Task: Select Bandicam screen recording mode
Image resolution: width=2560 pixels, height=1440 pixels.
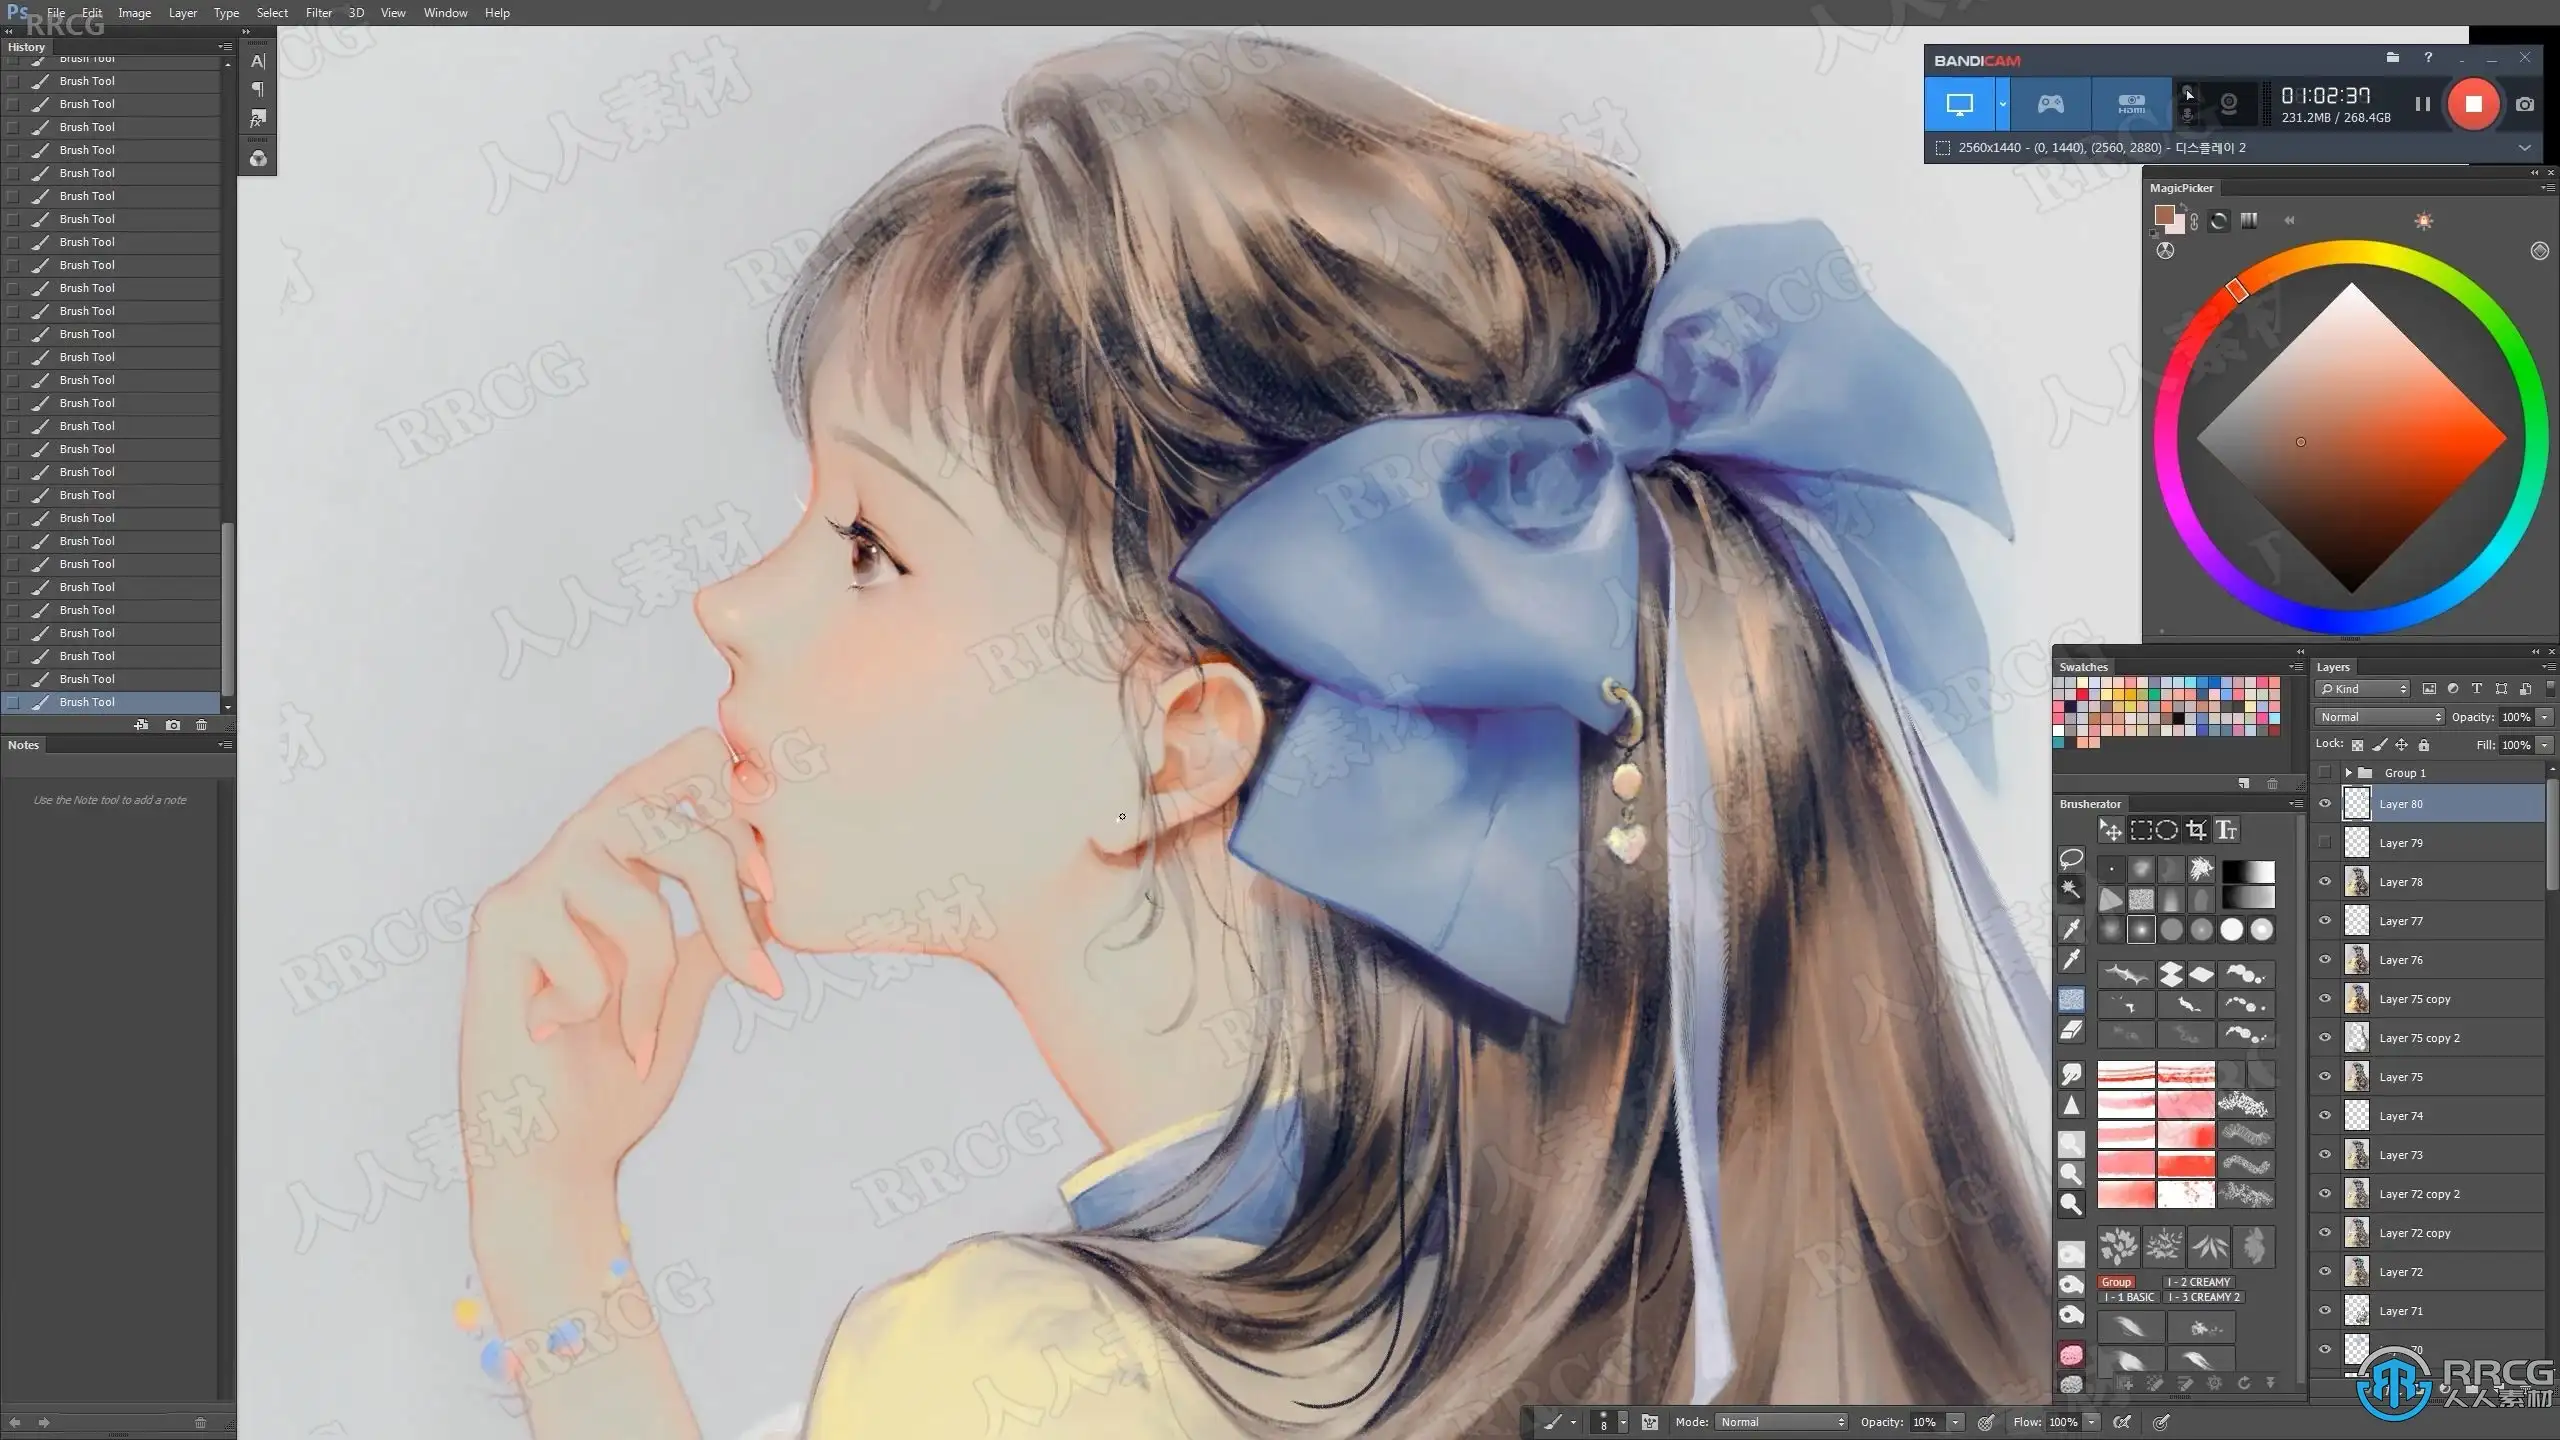Action: [1960, 104]
